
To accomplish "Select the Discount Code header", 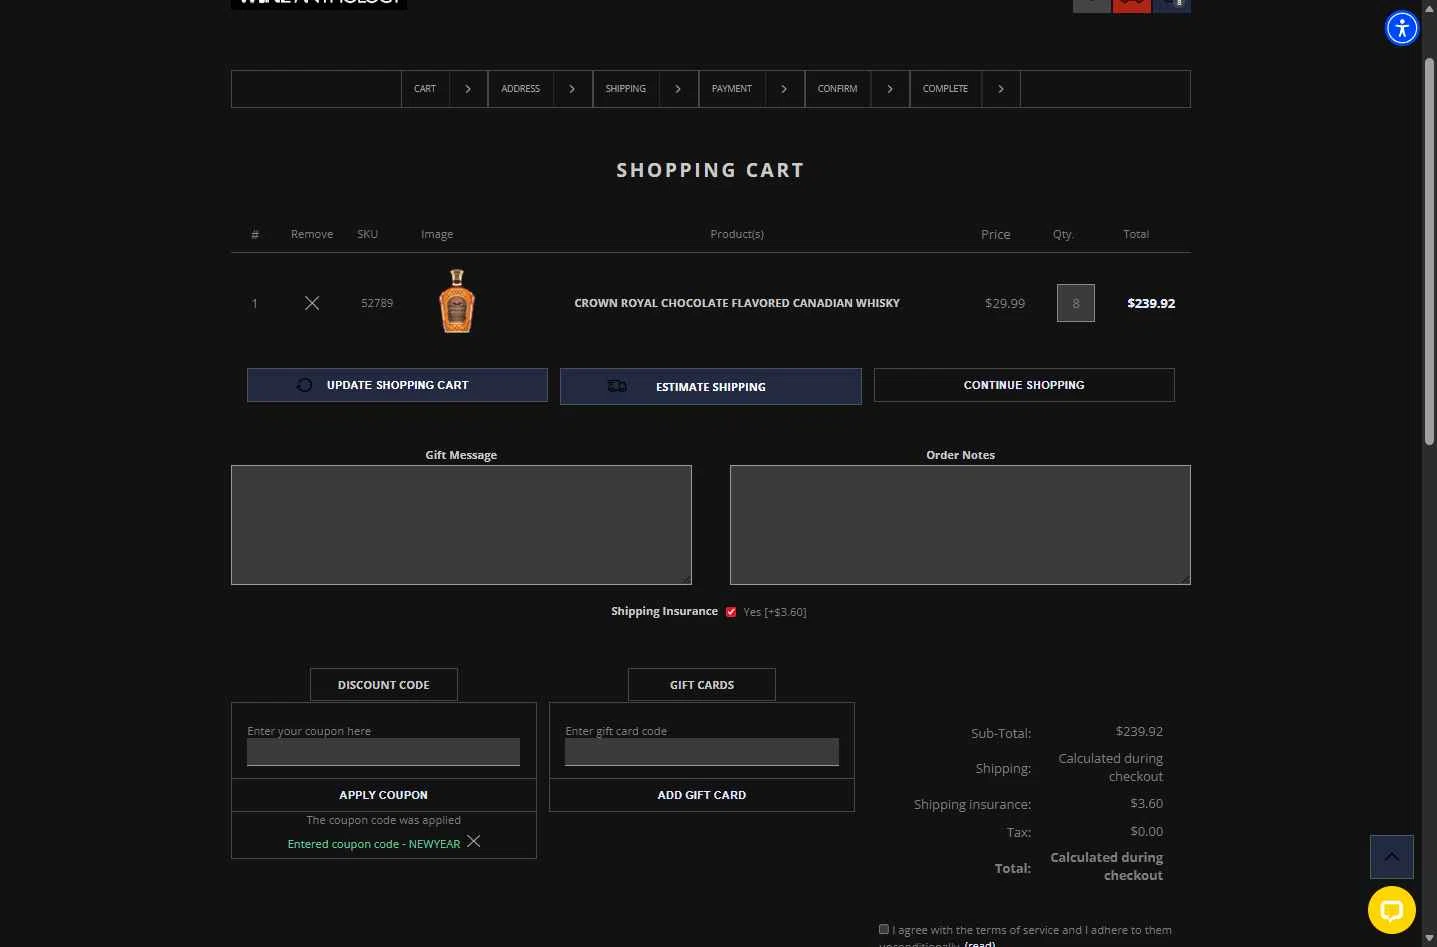I will click(x=383, y=685).
